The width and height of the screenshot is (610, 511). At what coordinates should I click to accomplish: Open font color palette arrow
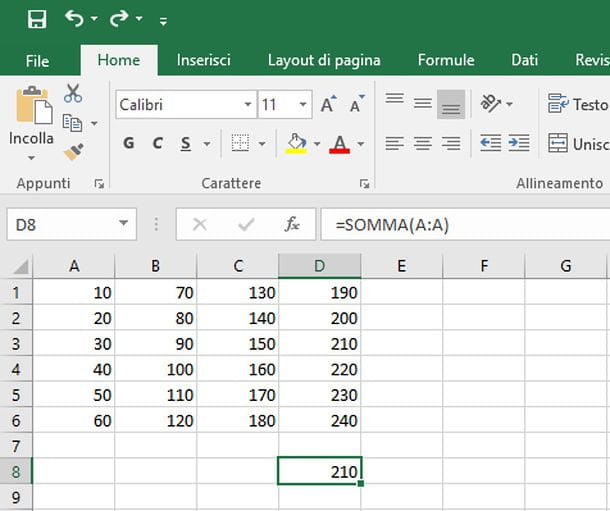pos(361,144)
